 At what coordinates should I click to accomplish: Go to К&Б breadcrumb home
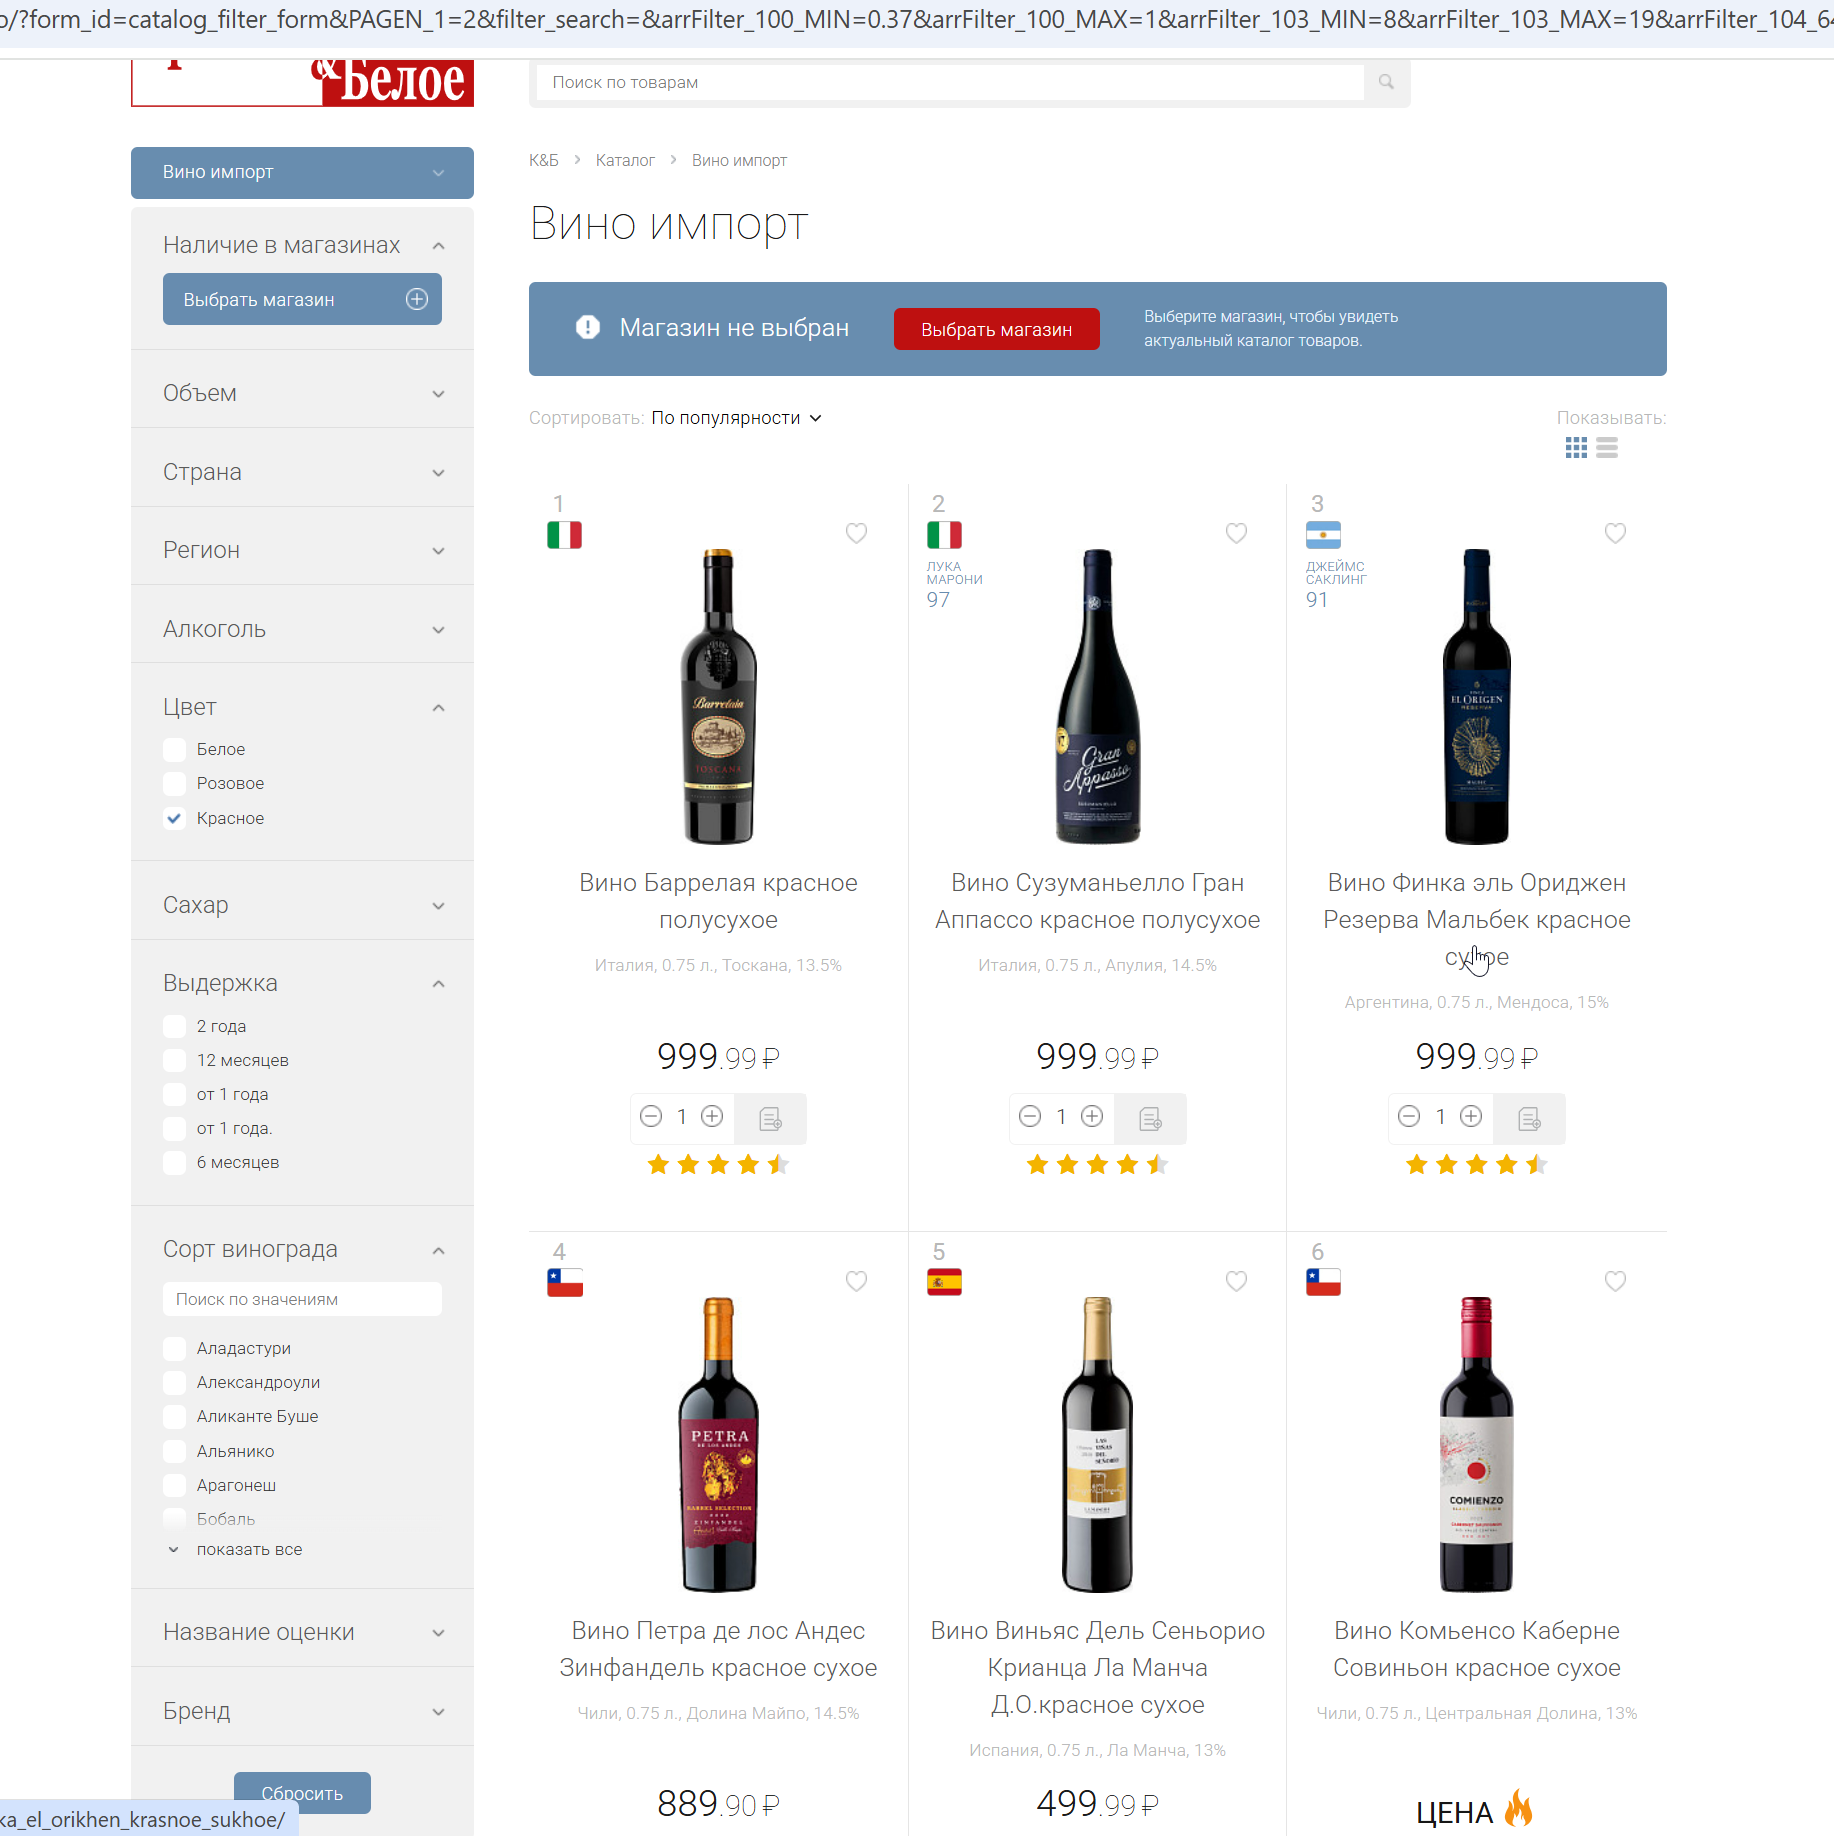(x=544, y=160)
